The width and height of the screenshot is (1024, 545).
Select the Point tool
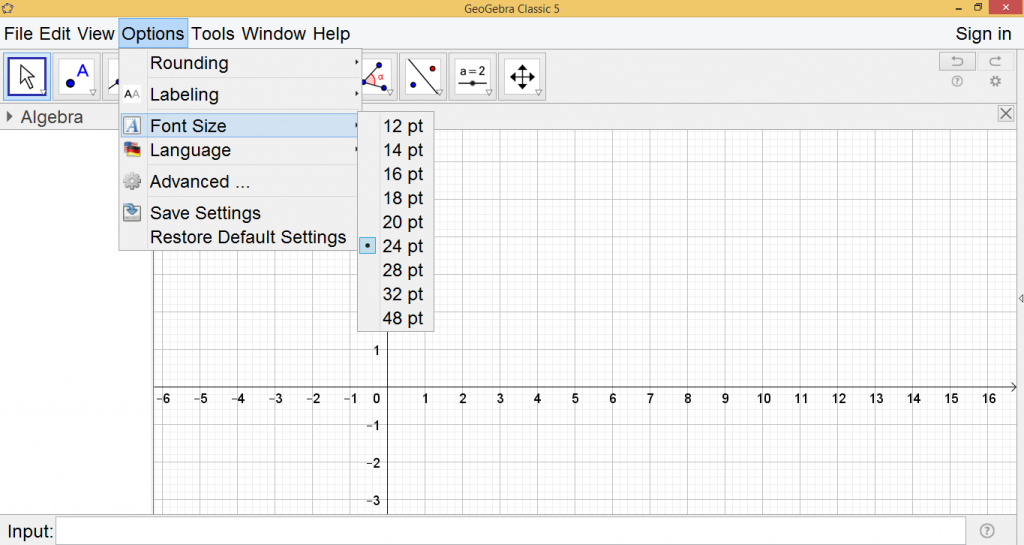pos(77,76)
